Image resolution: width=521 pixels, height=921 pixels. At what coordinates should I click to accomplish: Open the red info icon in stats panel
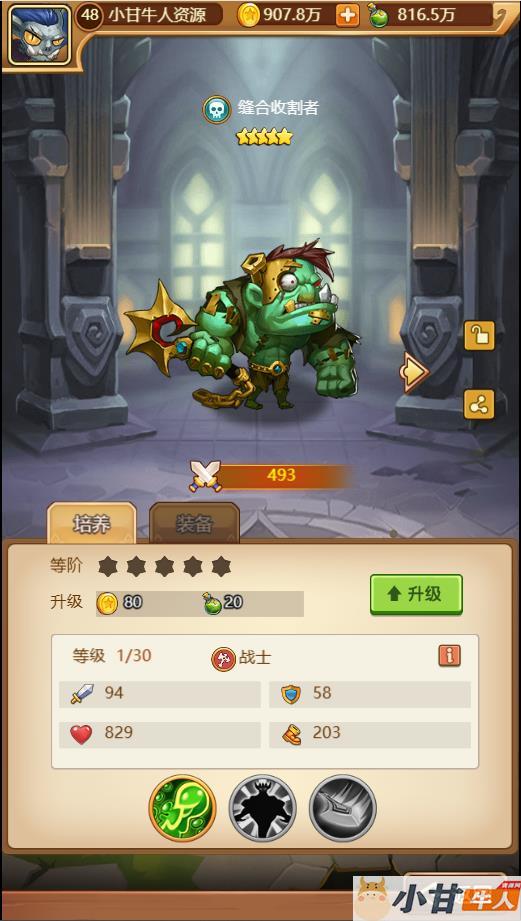[449, 656]
